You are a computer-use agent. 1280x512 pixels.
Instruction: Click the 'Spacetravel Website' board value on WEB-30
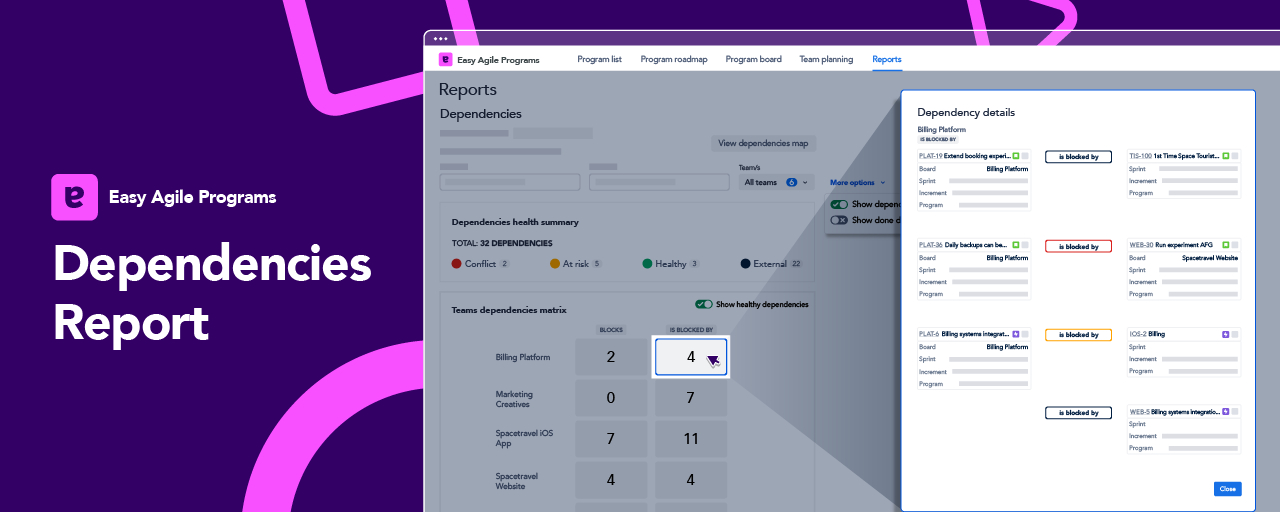[x=1212, y=258]
